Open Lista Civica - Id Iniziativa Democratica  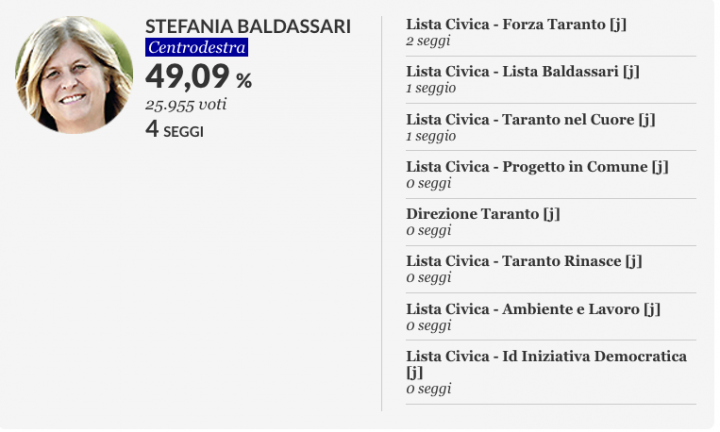546,364
